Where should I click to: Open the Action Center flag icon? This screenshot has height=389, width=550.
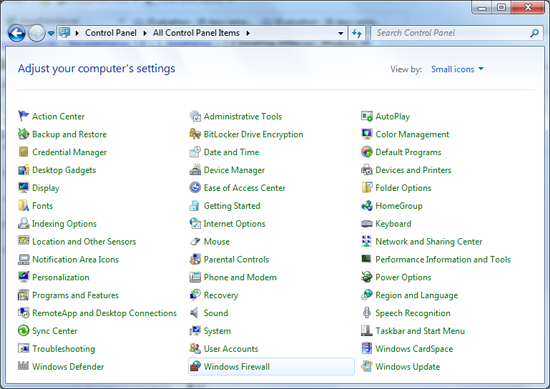click(23, 116)
